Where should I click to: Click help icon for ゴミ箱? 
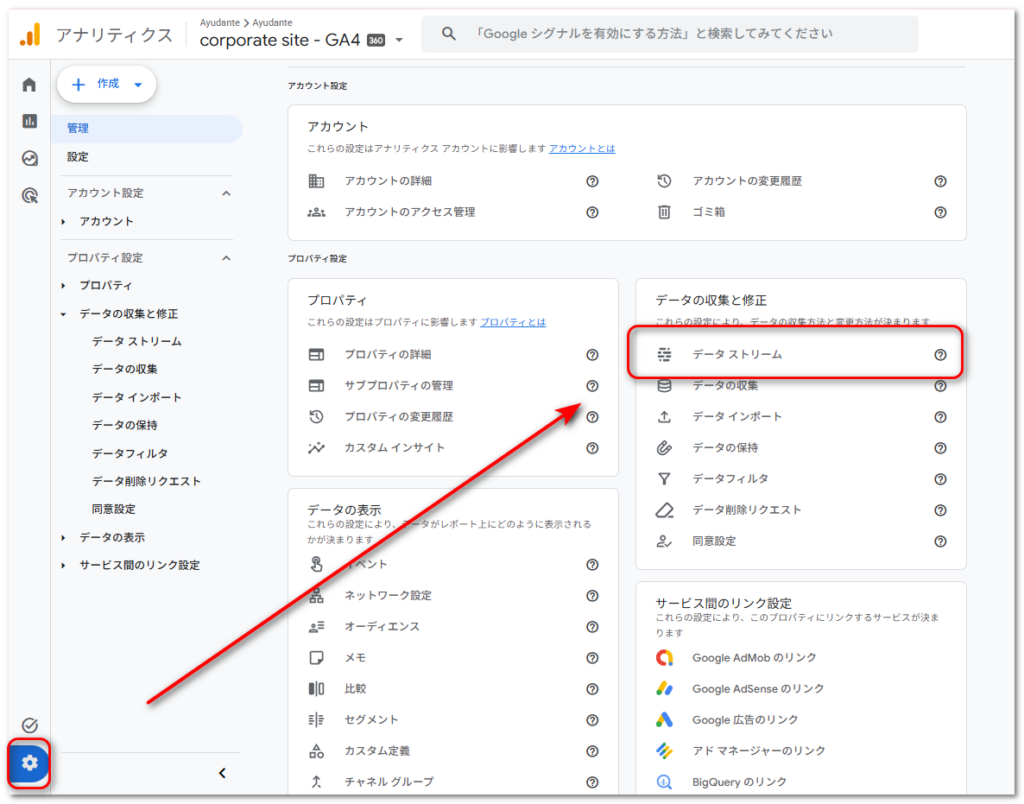pyautogui.click(x=940, y=212)
